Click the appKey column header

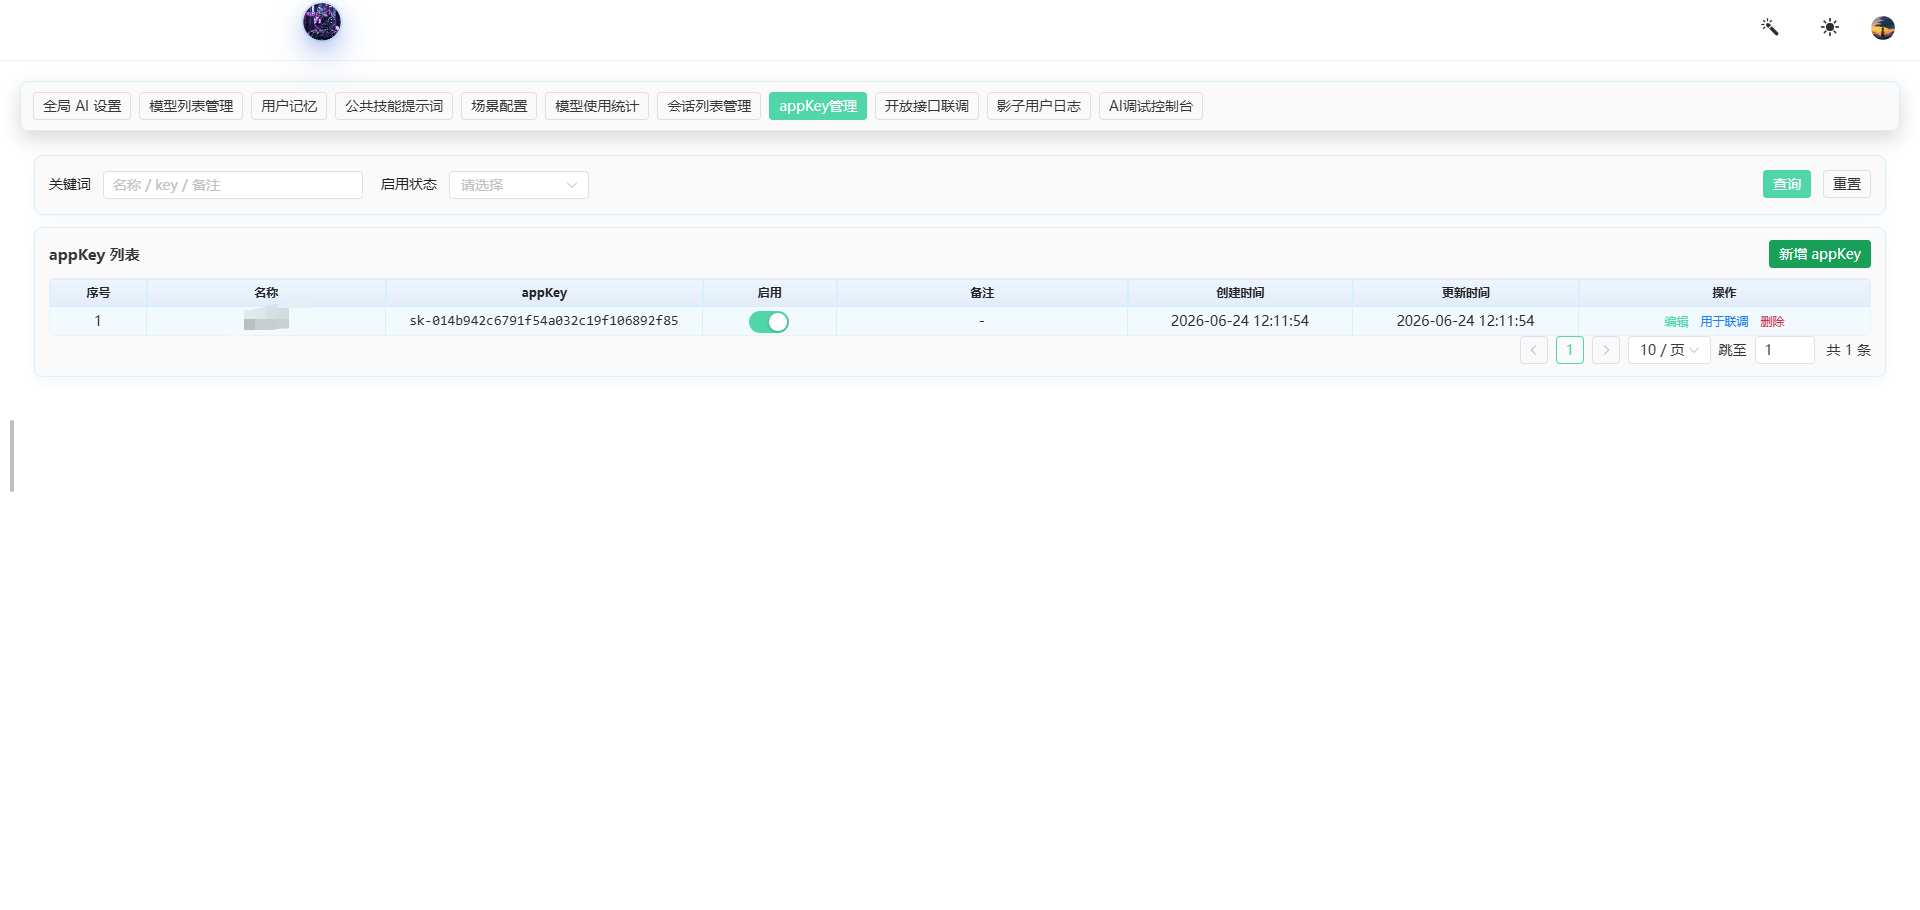544,293
